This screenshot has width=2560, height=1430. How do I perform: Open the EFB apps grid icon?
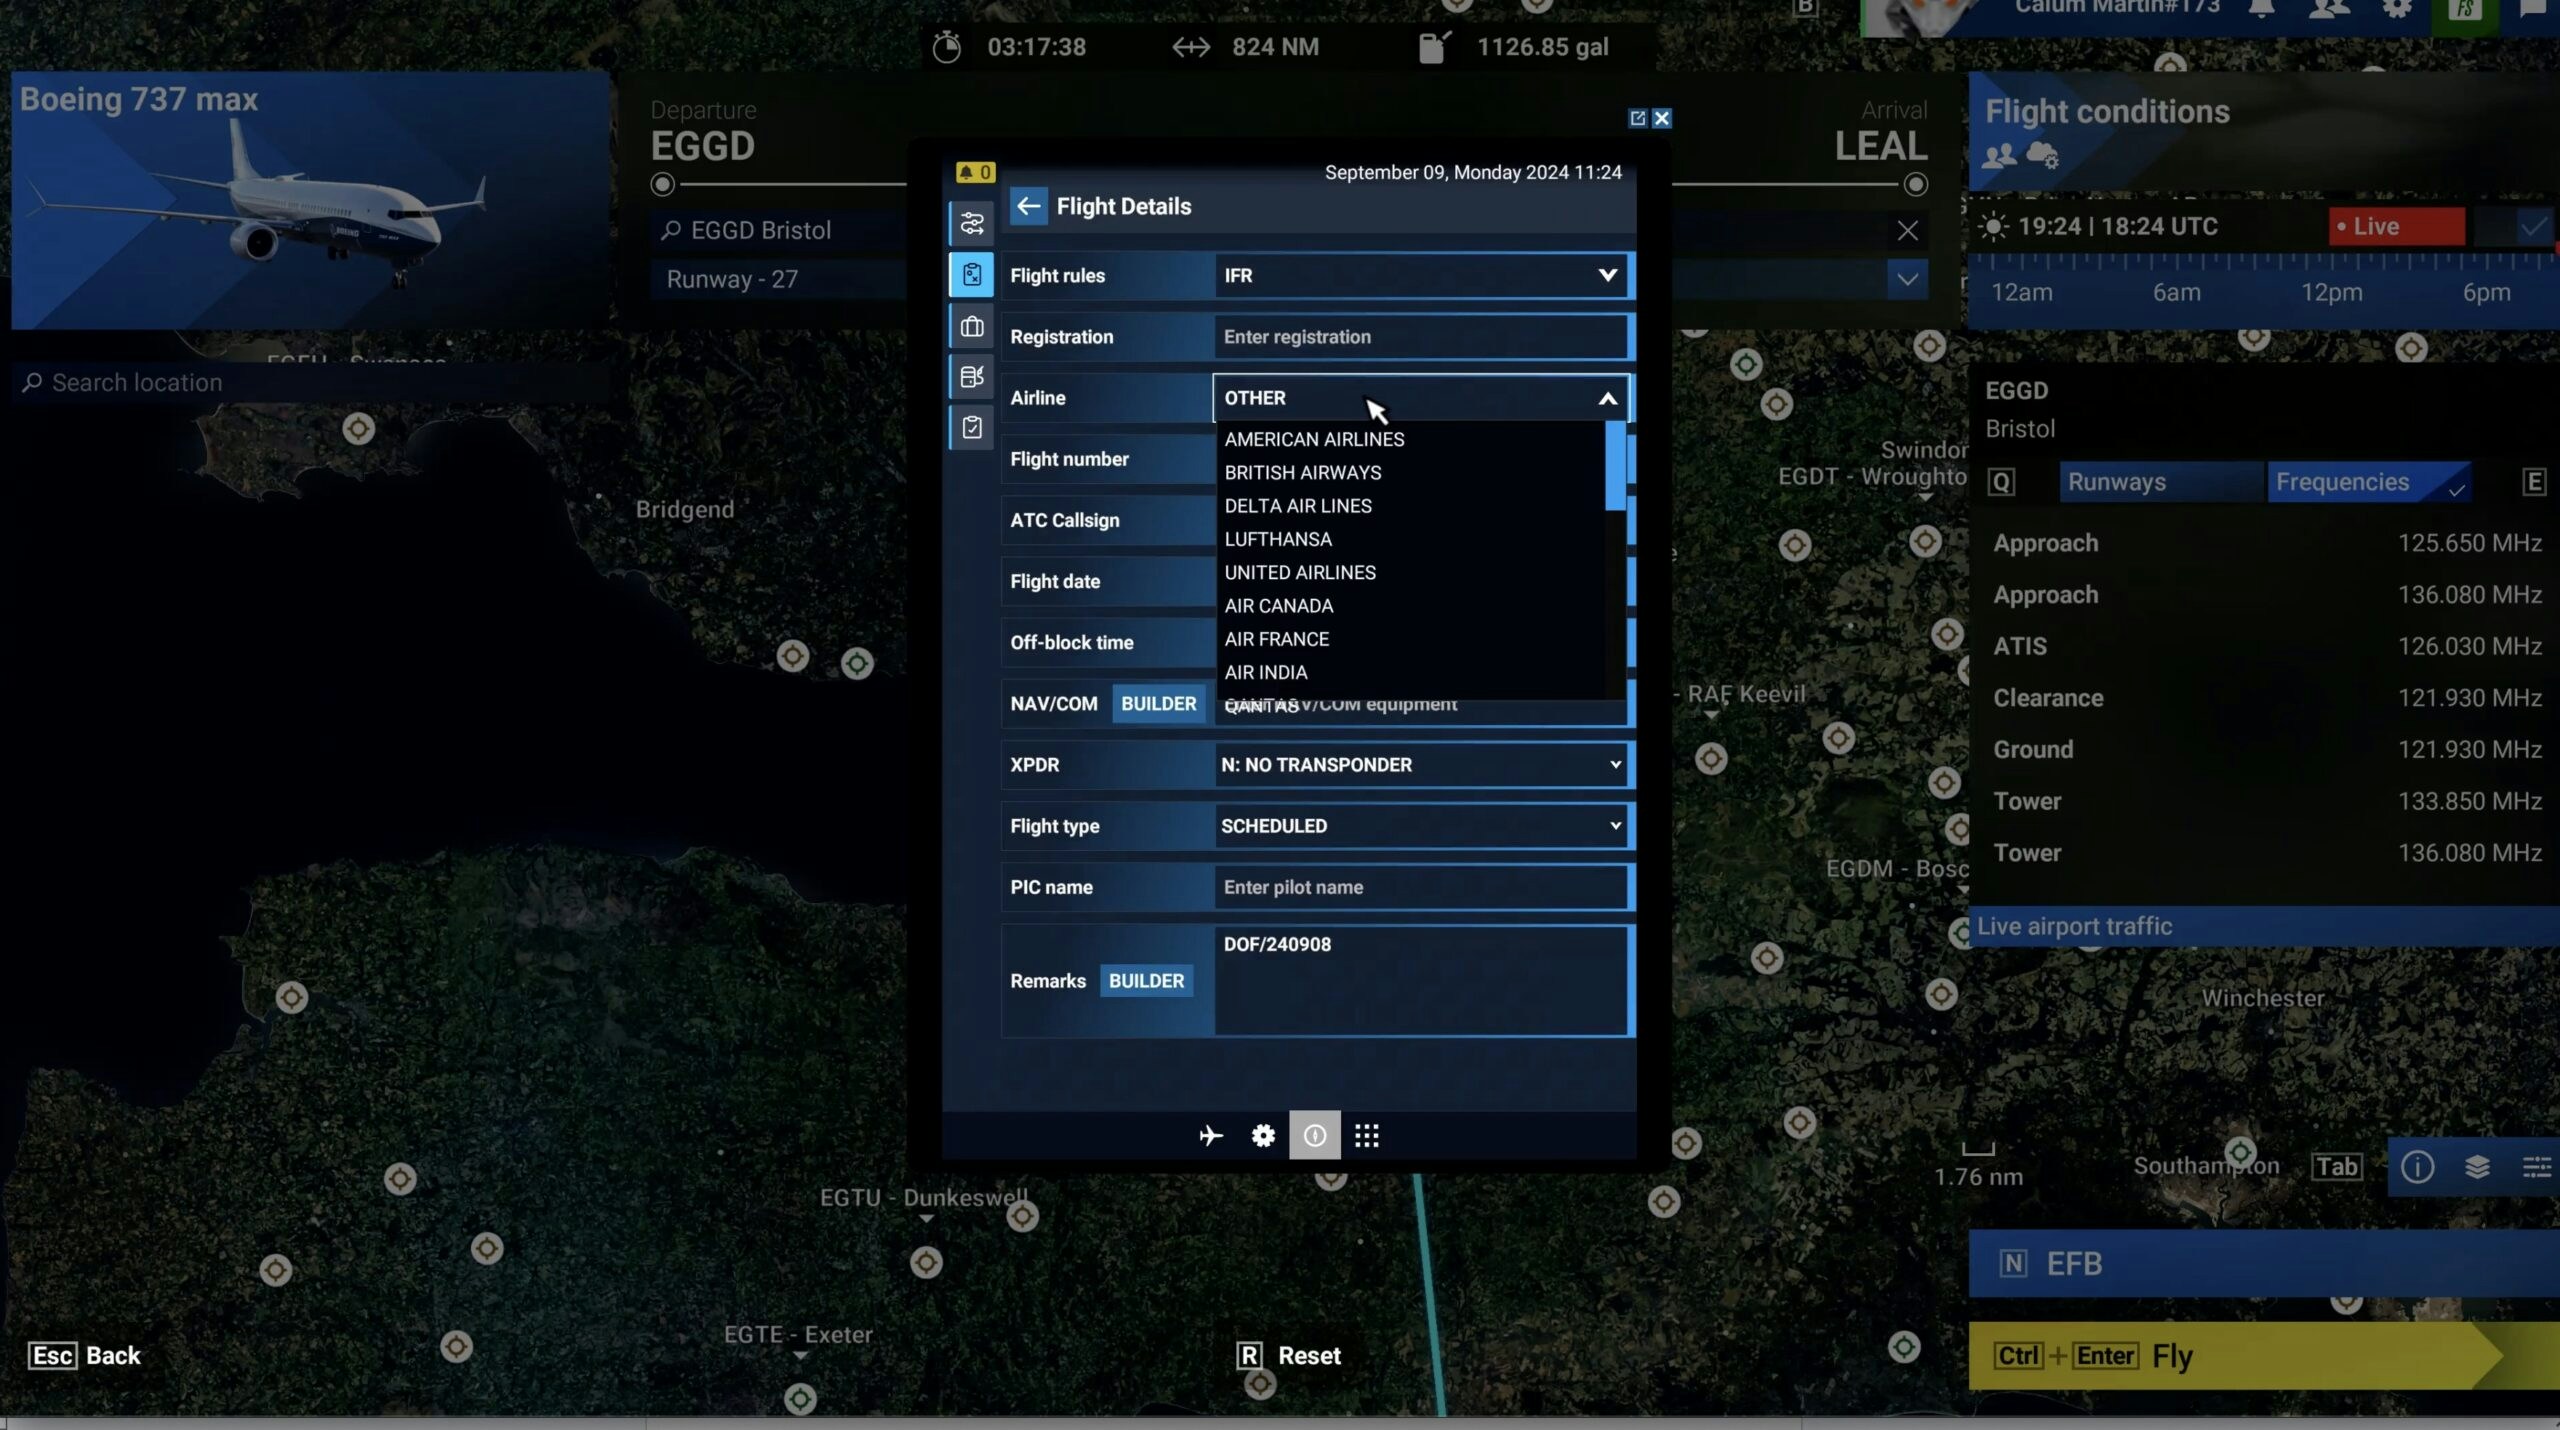pyautogui.click(x=1366, y=1135)
